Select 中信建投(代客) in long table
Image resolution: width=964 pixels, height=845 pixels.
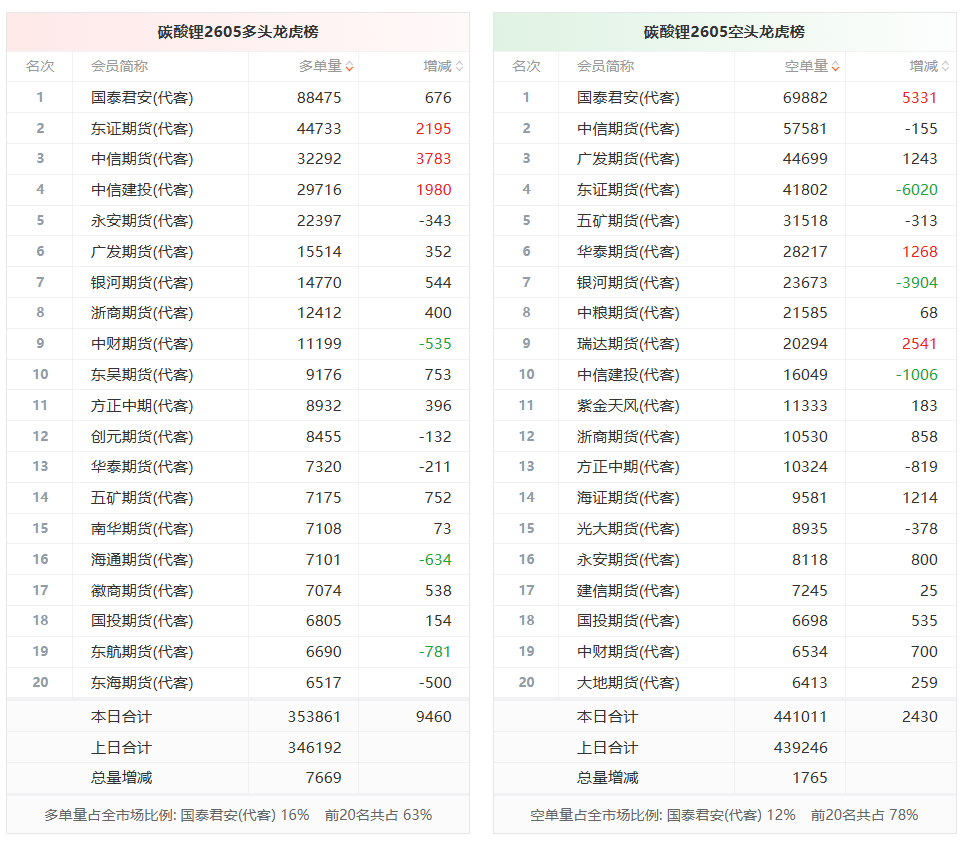pos(142,190)
